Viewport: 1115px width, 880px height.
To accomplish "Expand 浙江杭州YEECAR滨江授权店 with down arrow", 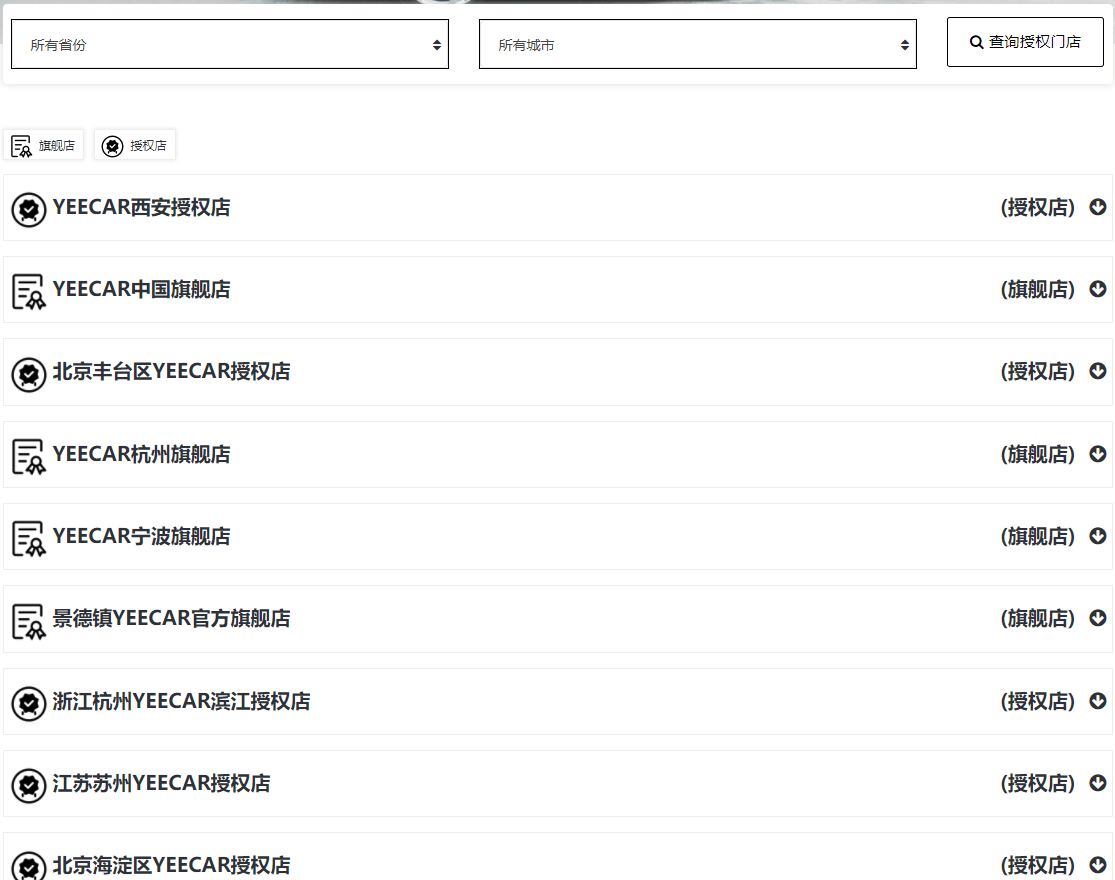I will (1098, 701).
